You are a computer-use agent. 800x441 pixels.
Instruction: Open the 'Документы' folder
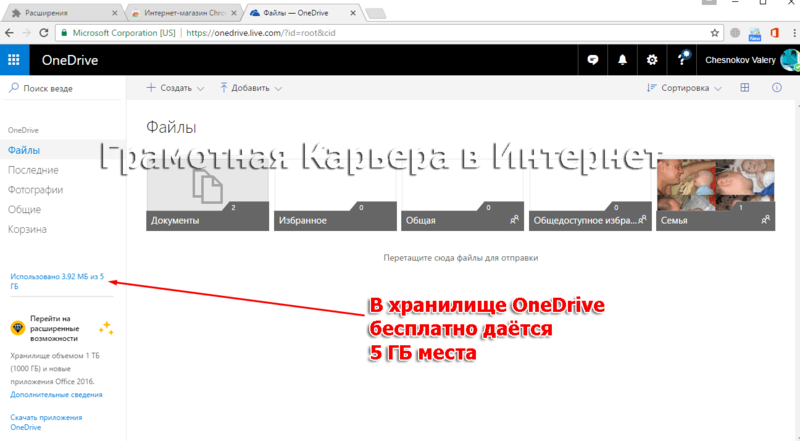pyautogui.click(x=208, y=195)
